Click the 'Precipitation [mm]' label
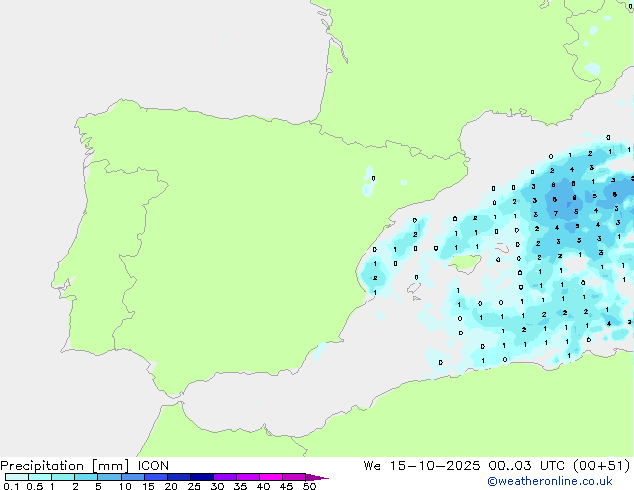Image resolution: width=634 pixels, height=490 pixels. (65, 466)
